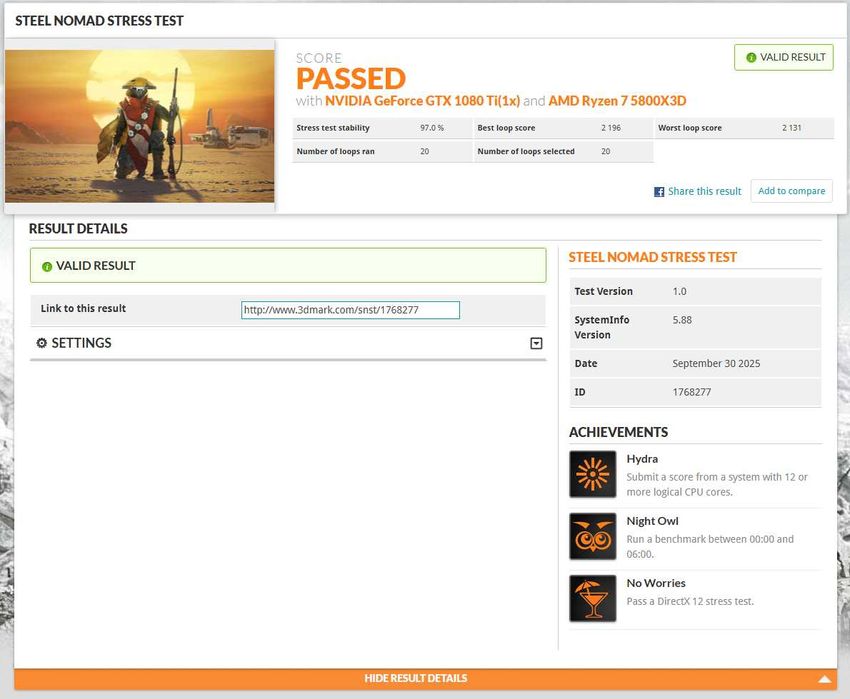Click the result link URL input field
This screenshot has width=850, height=699.
point(350,310)
